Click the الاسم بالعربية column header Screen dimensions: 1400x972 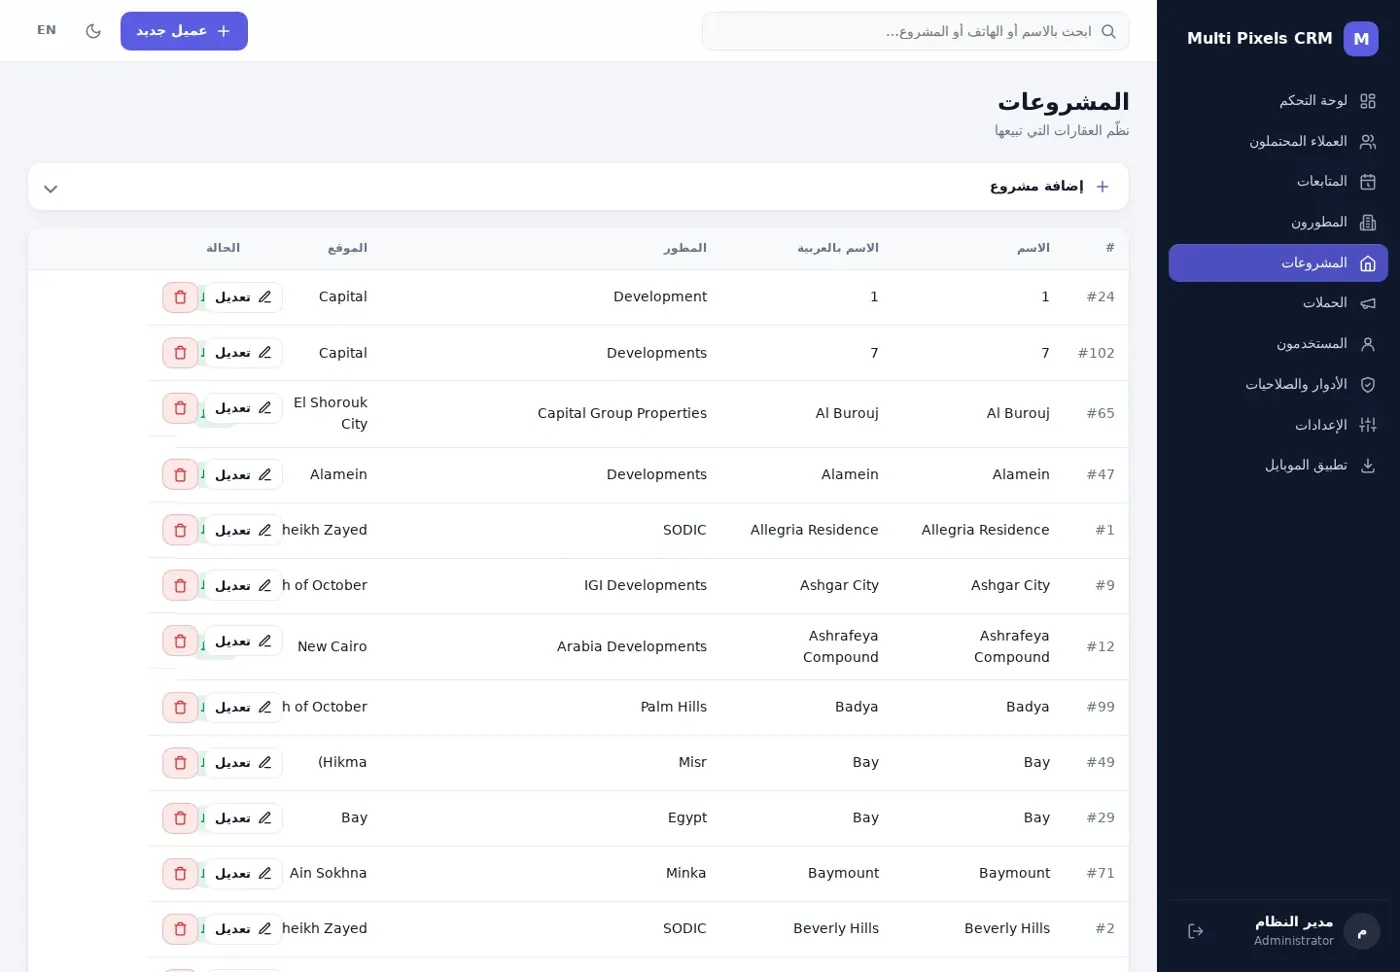point(837,248)
